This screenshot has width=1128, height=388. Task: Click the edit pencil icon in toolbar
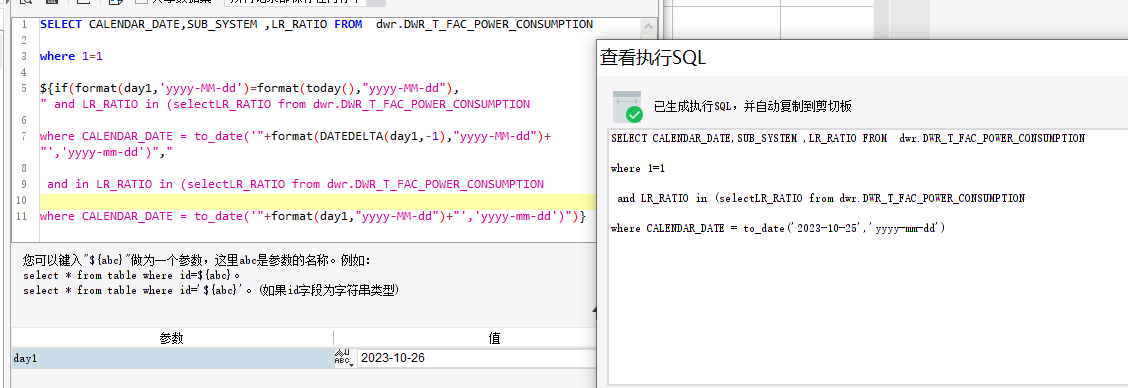(116, 2)
